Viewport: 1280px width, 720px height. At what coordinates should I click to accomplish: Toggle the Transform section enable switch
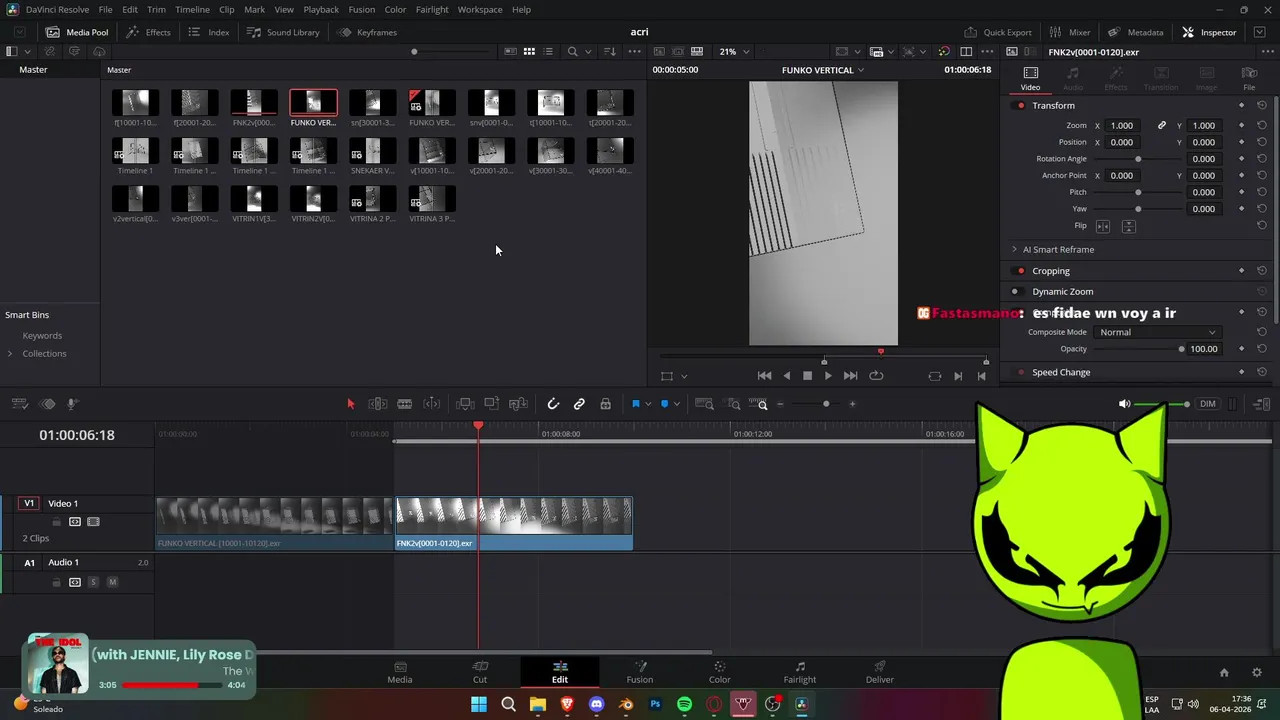pos(1020,106)
